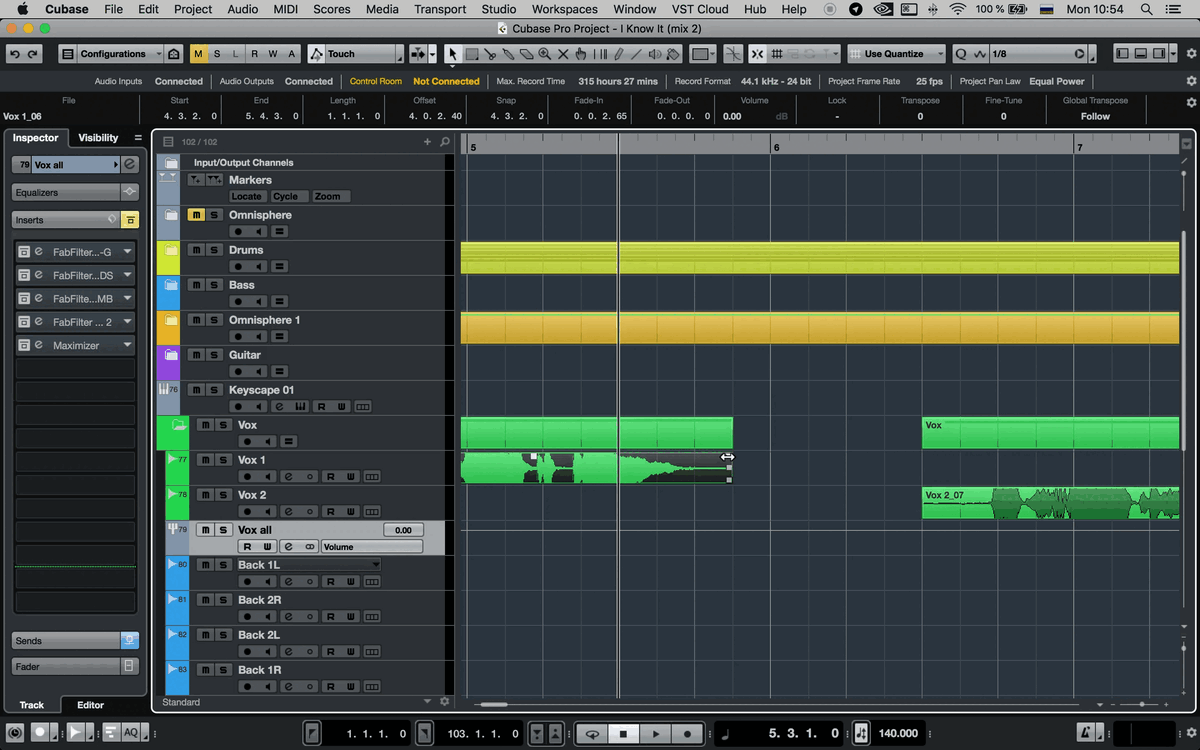Select the Draw pencil tool
This screenshot has height=750, width=1200.
[x=618, y=54]
